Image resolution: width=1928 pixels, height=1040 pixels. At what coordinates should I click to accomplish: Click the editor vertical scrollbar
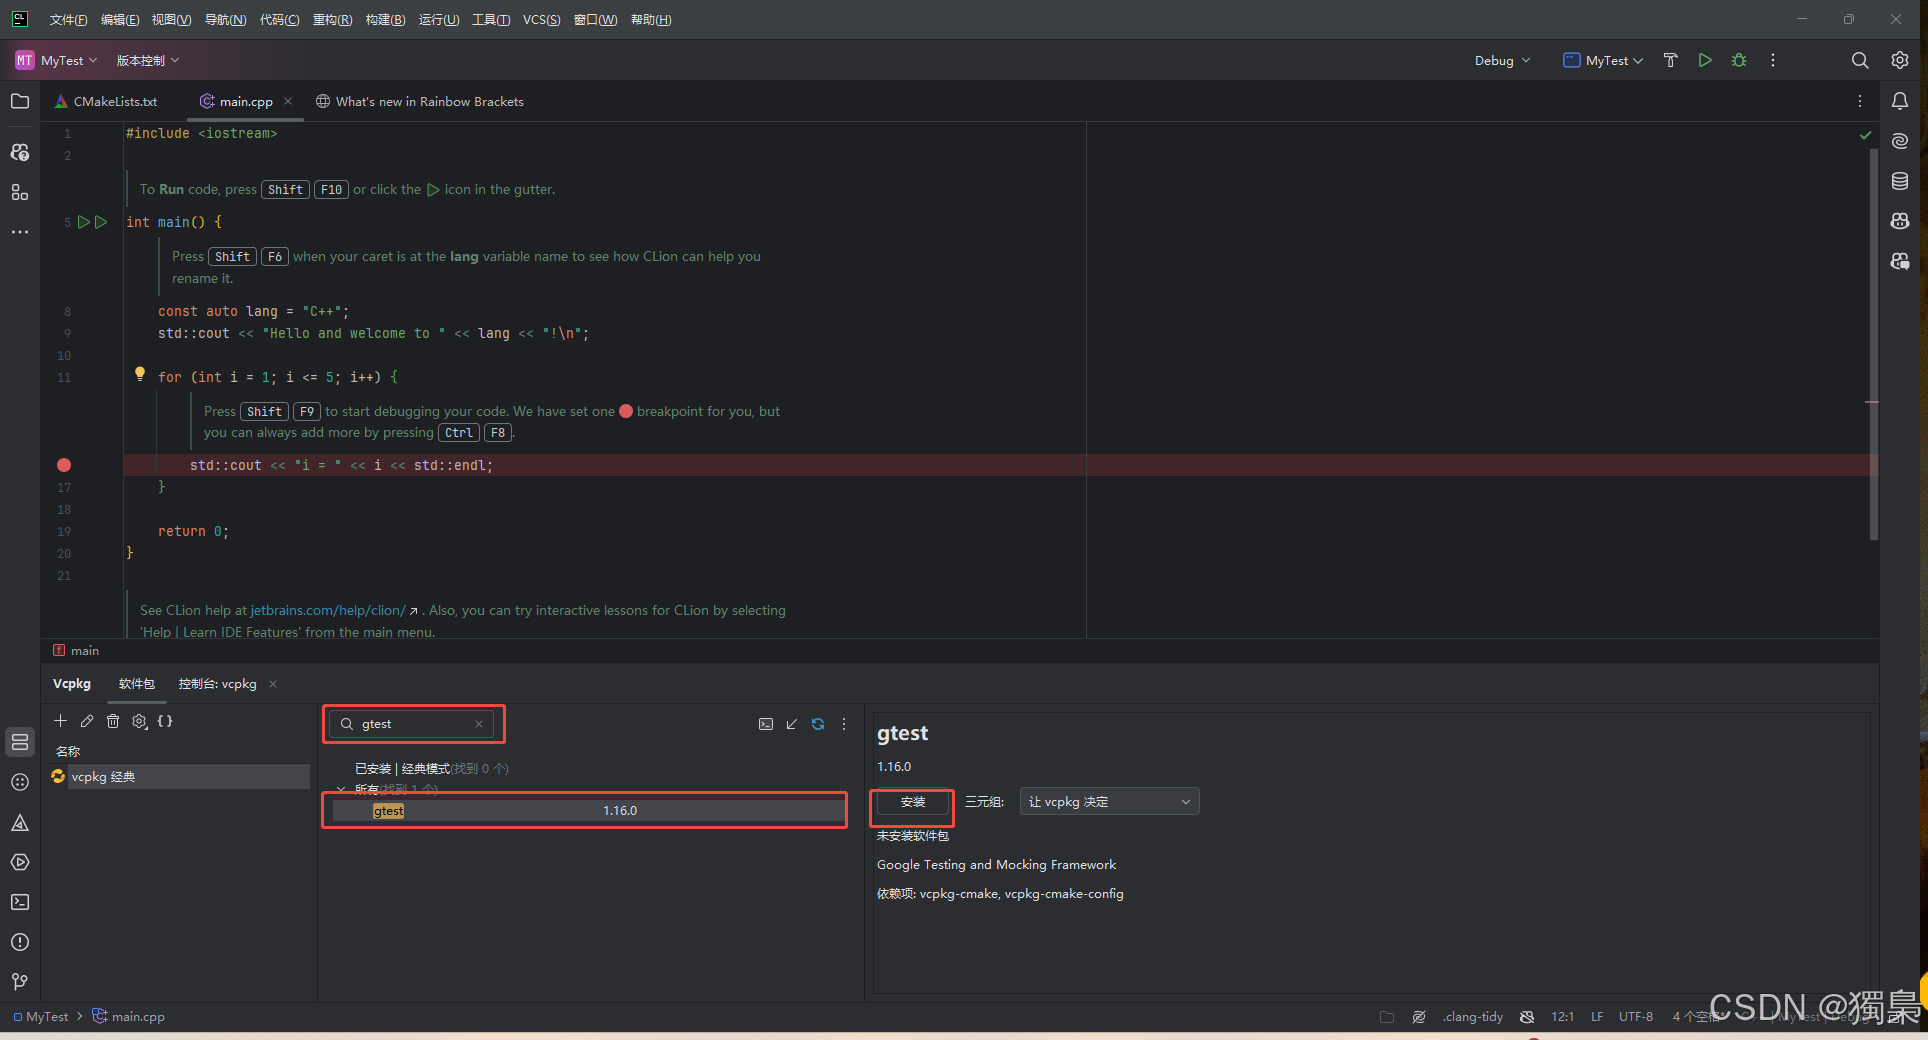click(x=1873, y=345)
